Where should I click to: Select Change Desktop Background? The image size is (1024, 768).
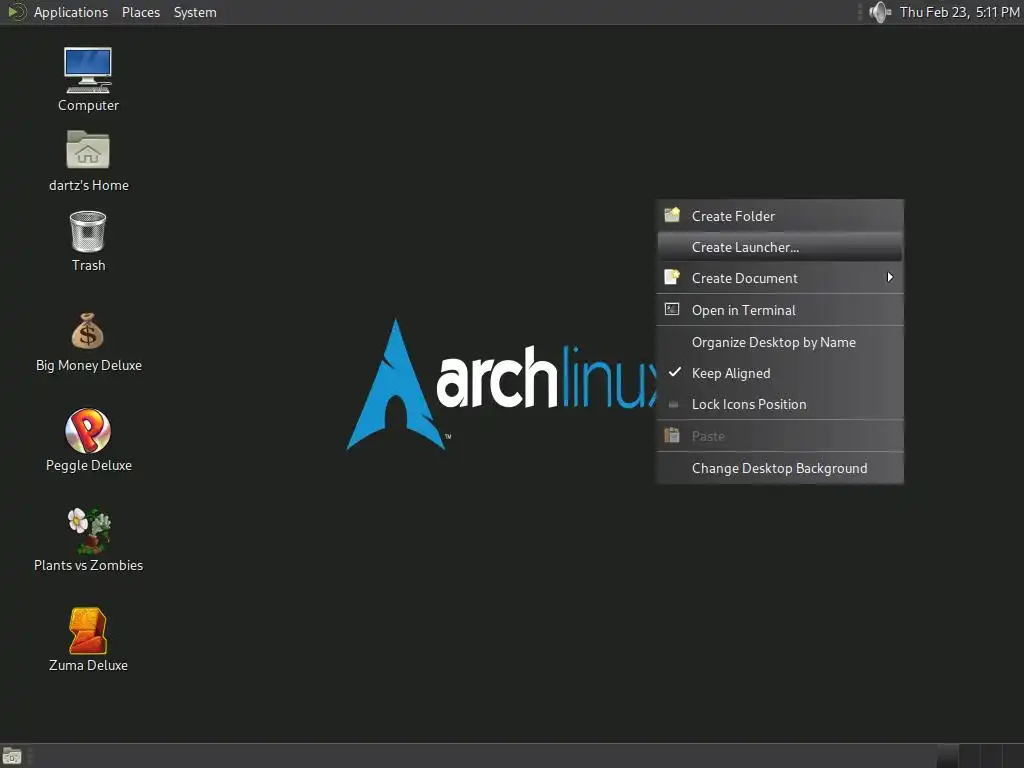(x=780, y=468)
